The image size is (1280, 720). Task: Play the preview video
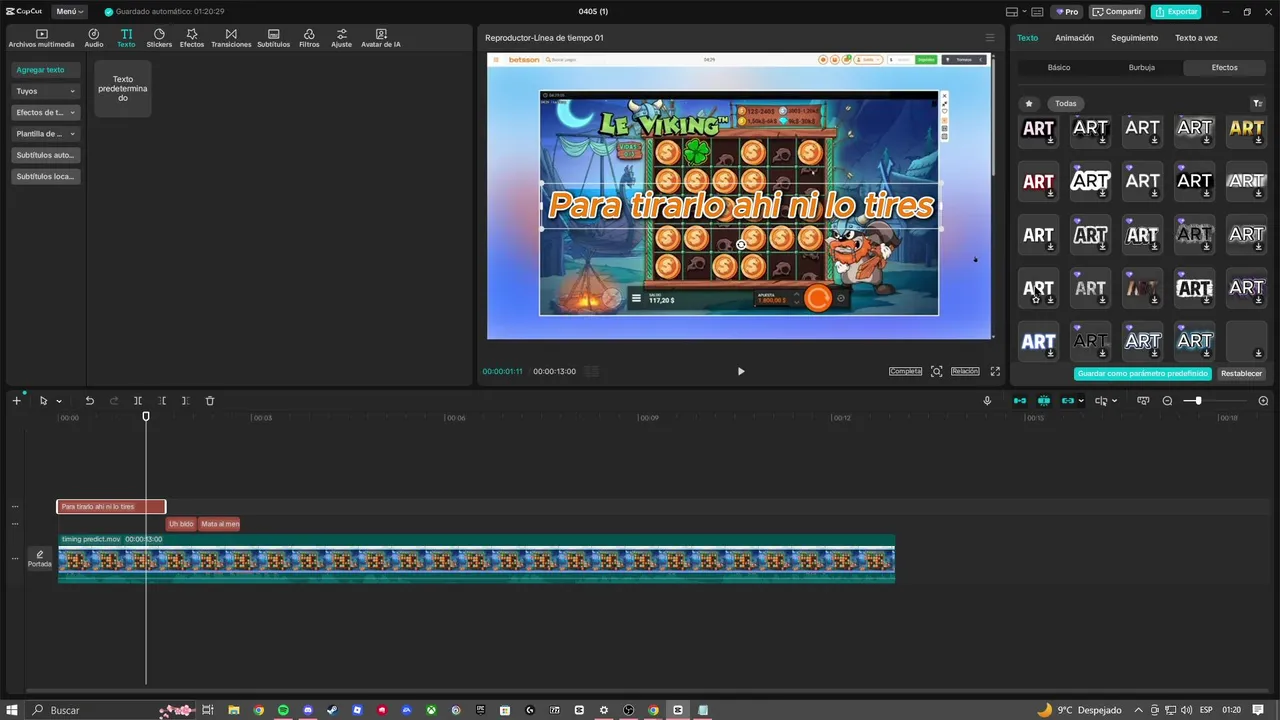pos(741,371)
